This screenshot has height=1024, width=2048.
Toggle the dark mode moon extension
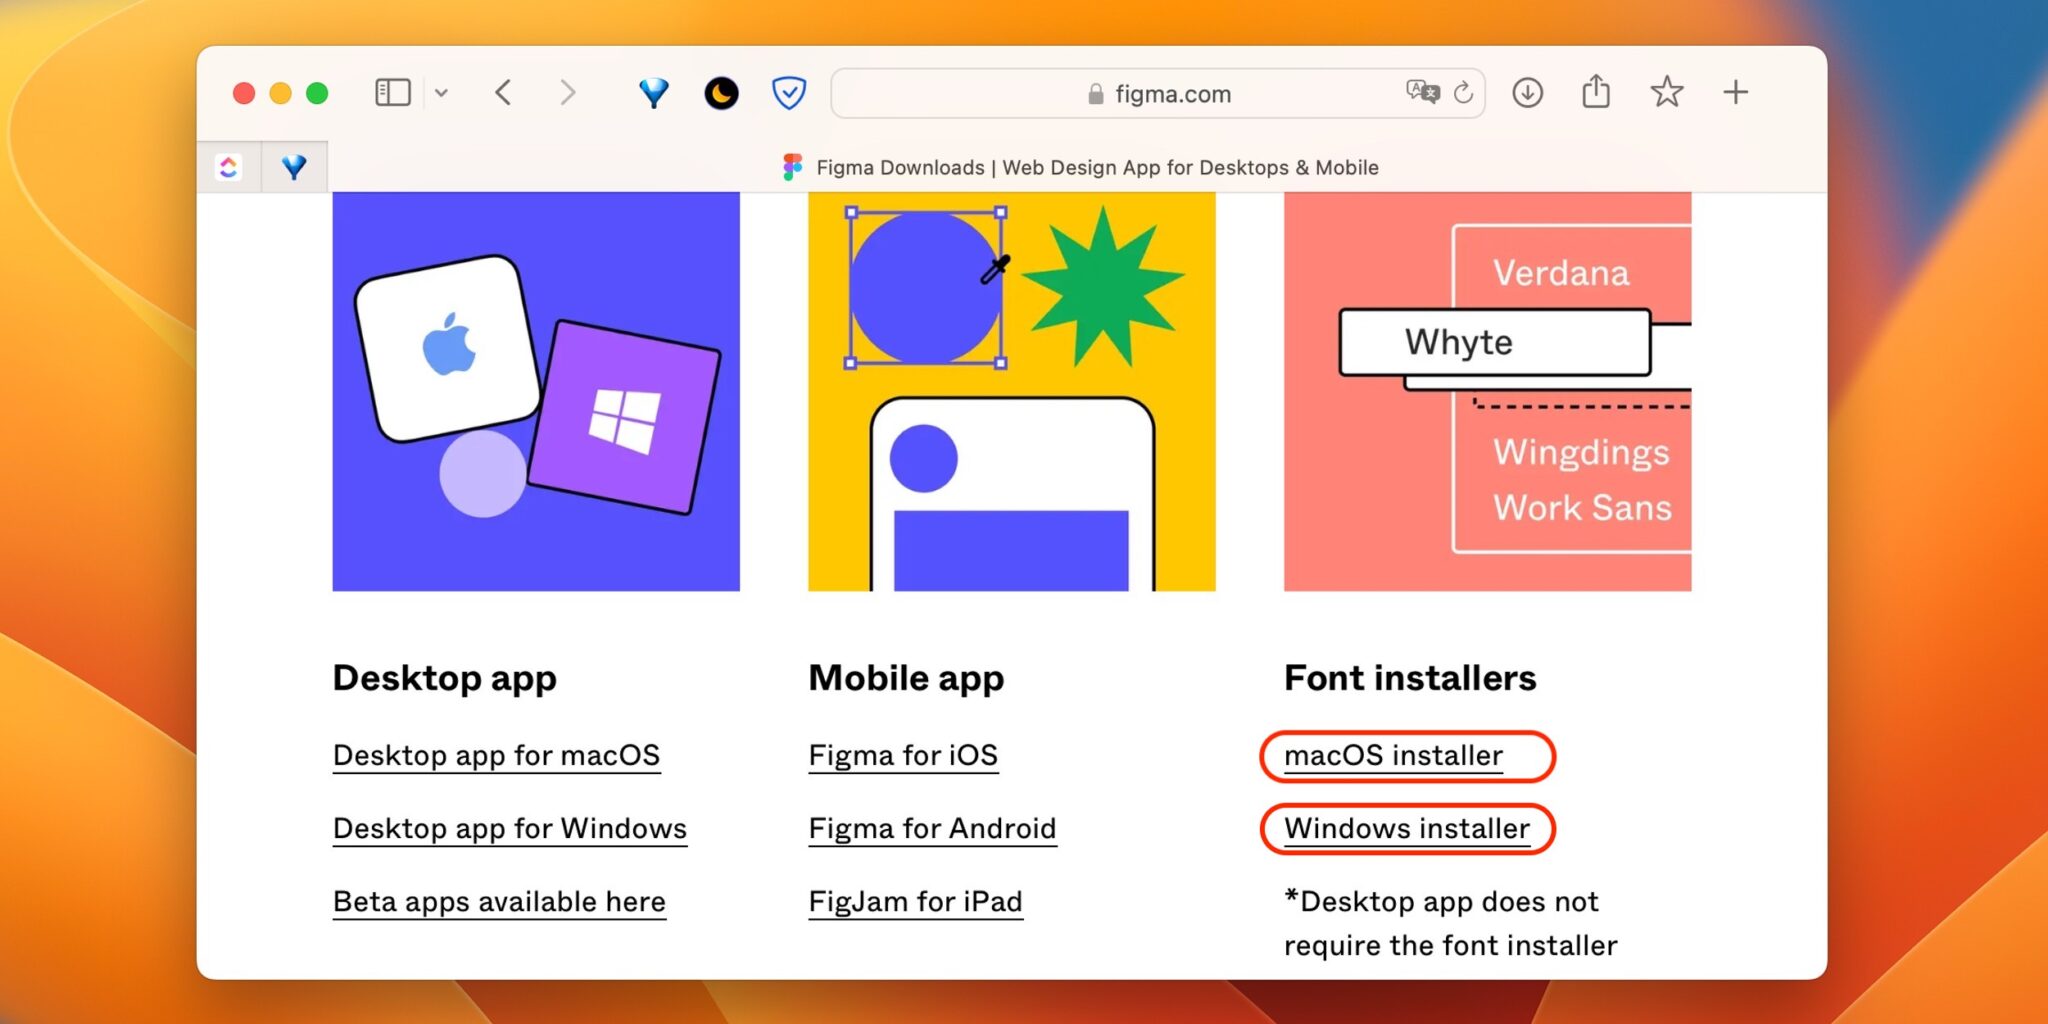[721, 93]
